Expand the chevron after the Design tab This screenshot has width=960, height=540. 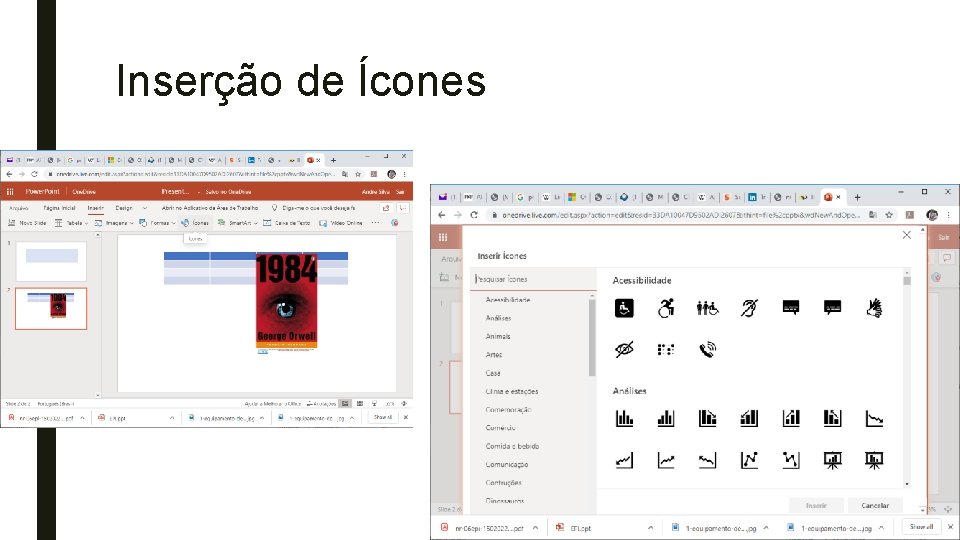click(x=144, y=208)
